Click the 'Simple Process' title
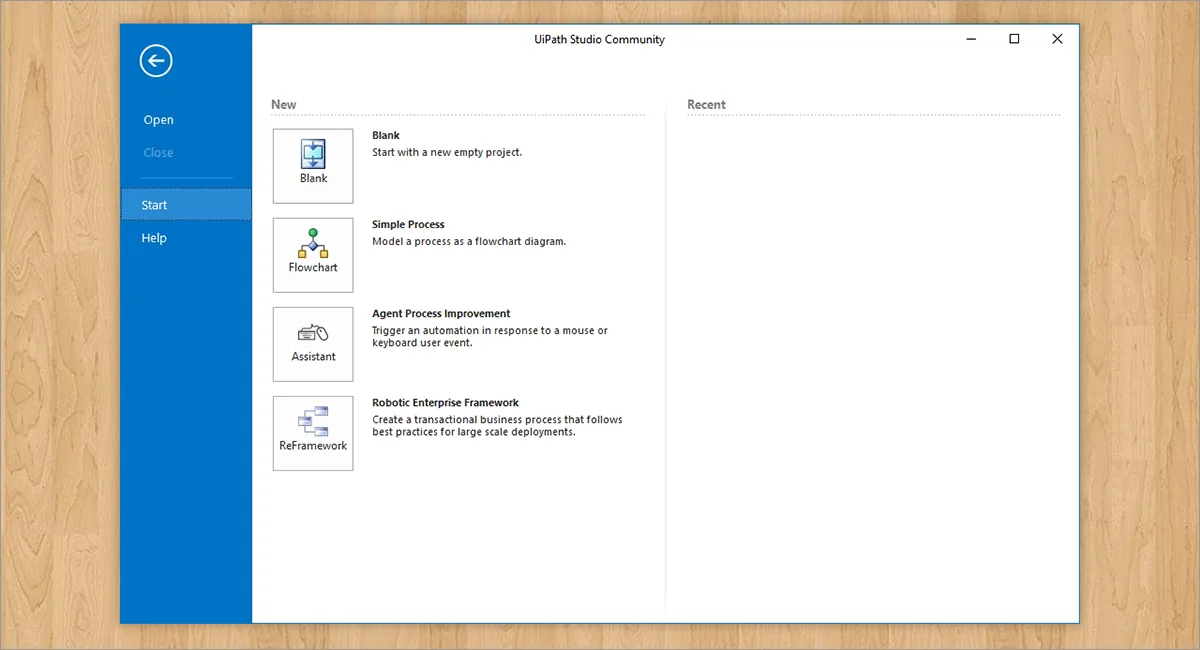Image resolution: width=1200 pixels, height=650 pixels. tap(408, 225)
